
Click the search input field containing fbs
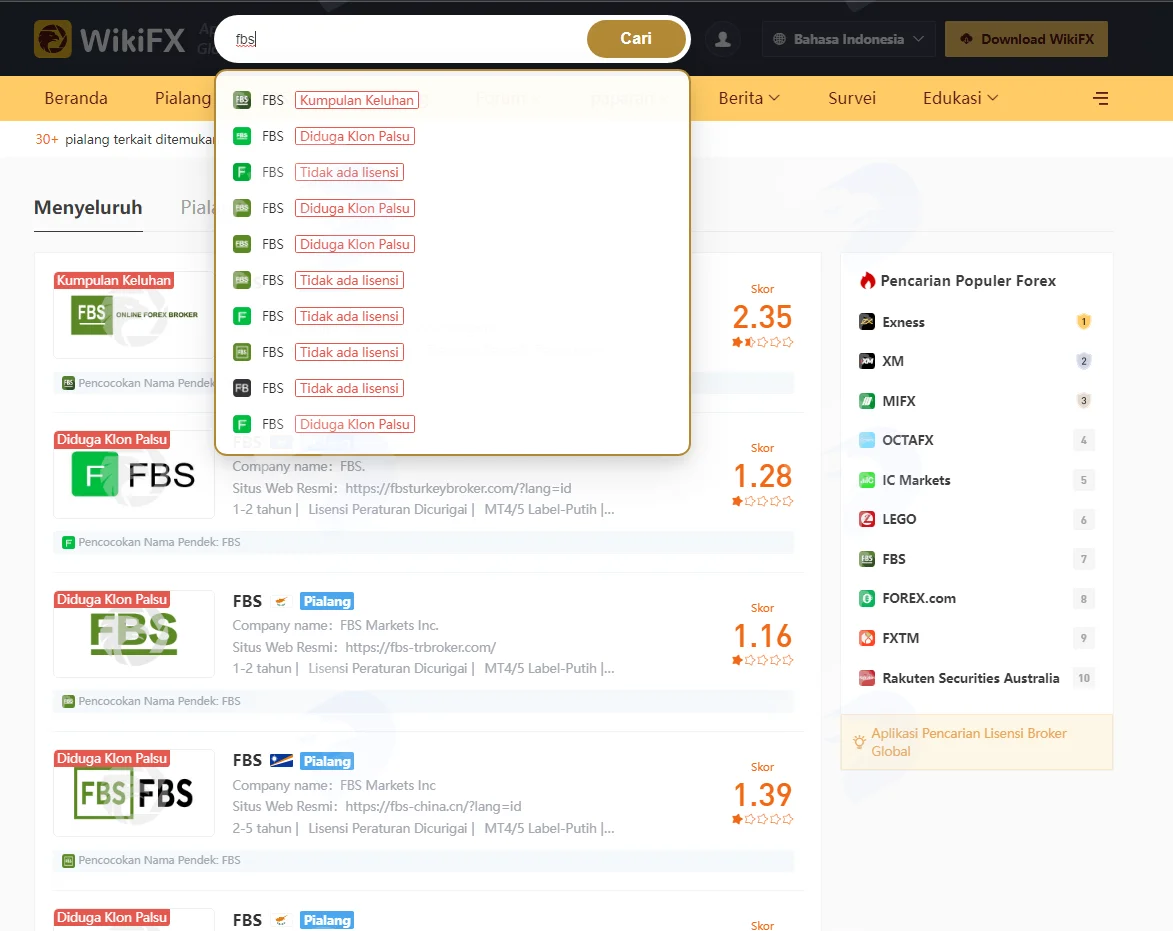coord(404,39)
